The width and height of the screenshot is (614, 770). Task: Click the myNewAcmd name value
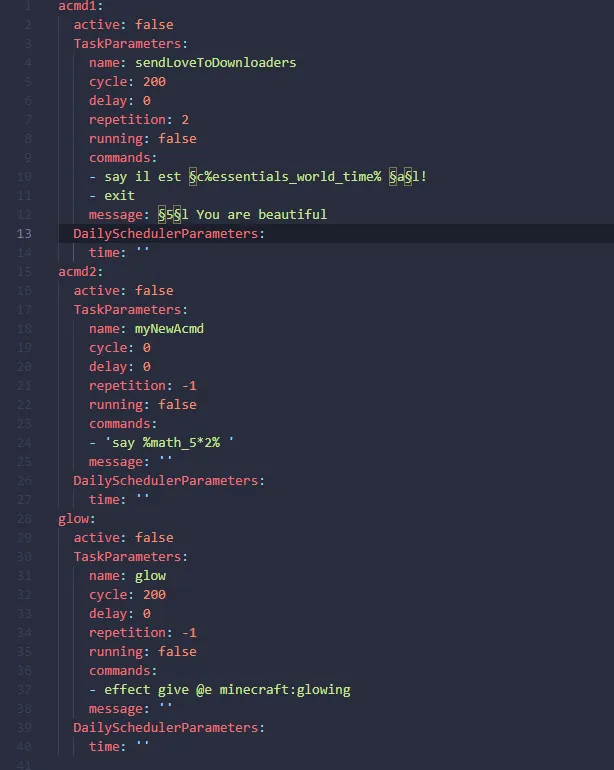coord(169,329)
